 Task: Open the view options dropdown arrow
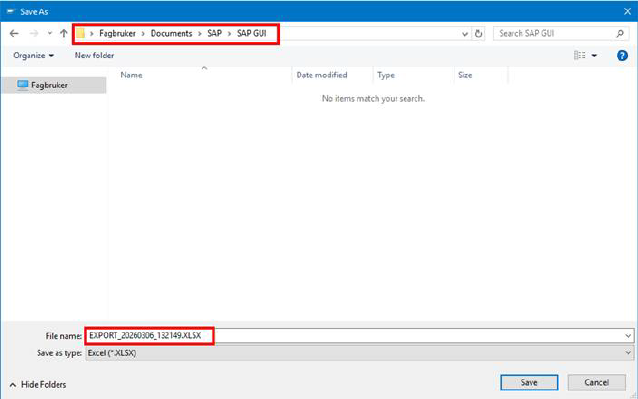tap(594, 55)
